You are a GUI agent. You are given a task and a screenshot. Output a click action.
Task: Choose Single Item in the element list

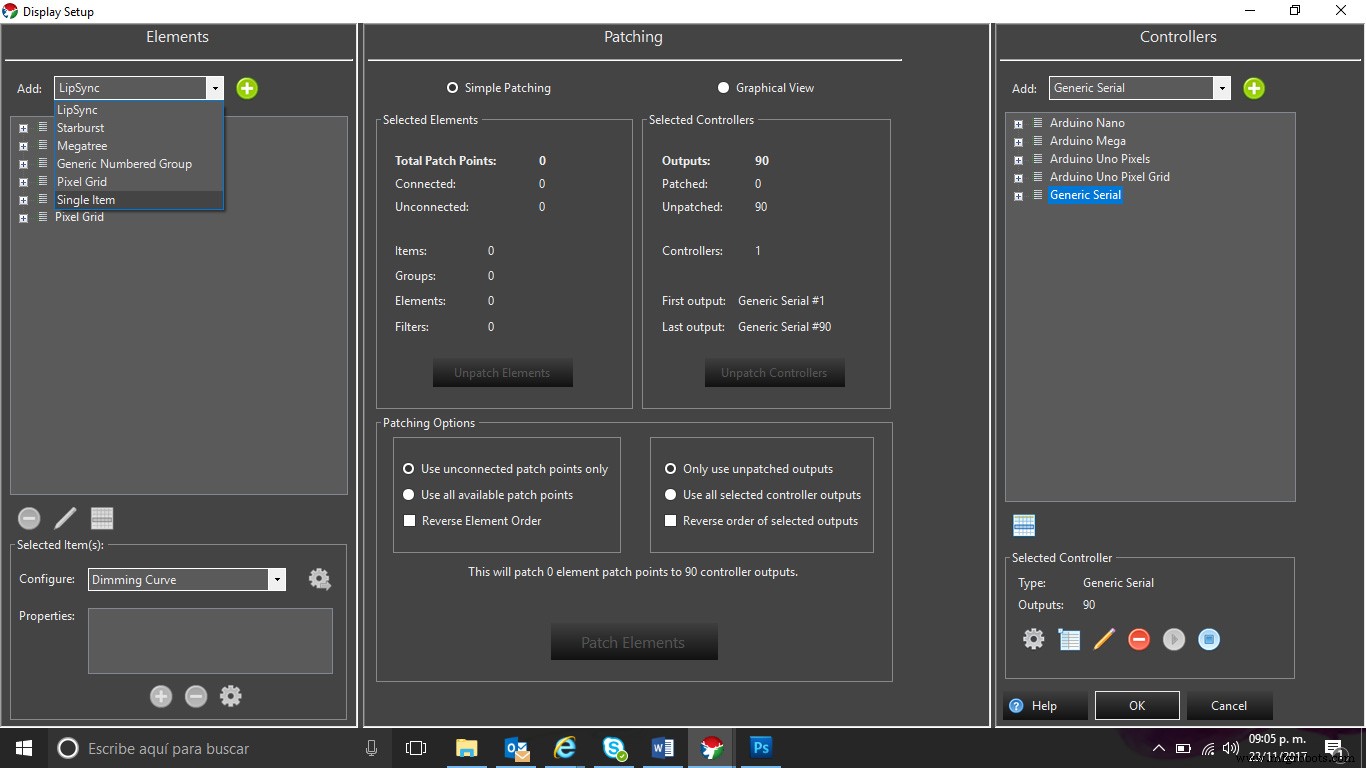tap(86, 199)
